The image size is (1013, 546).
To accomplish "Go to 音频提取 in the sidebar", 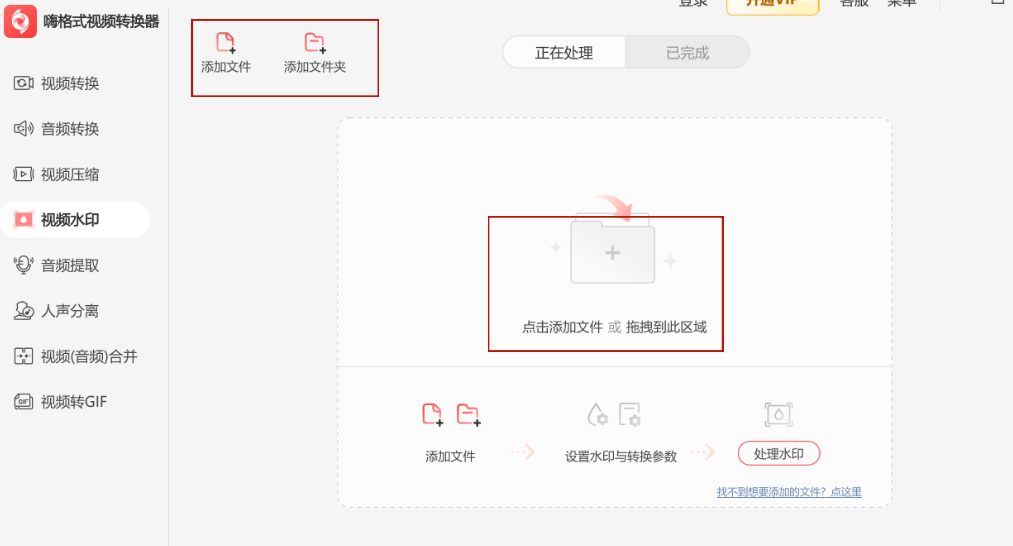I will coord(56,265).
